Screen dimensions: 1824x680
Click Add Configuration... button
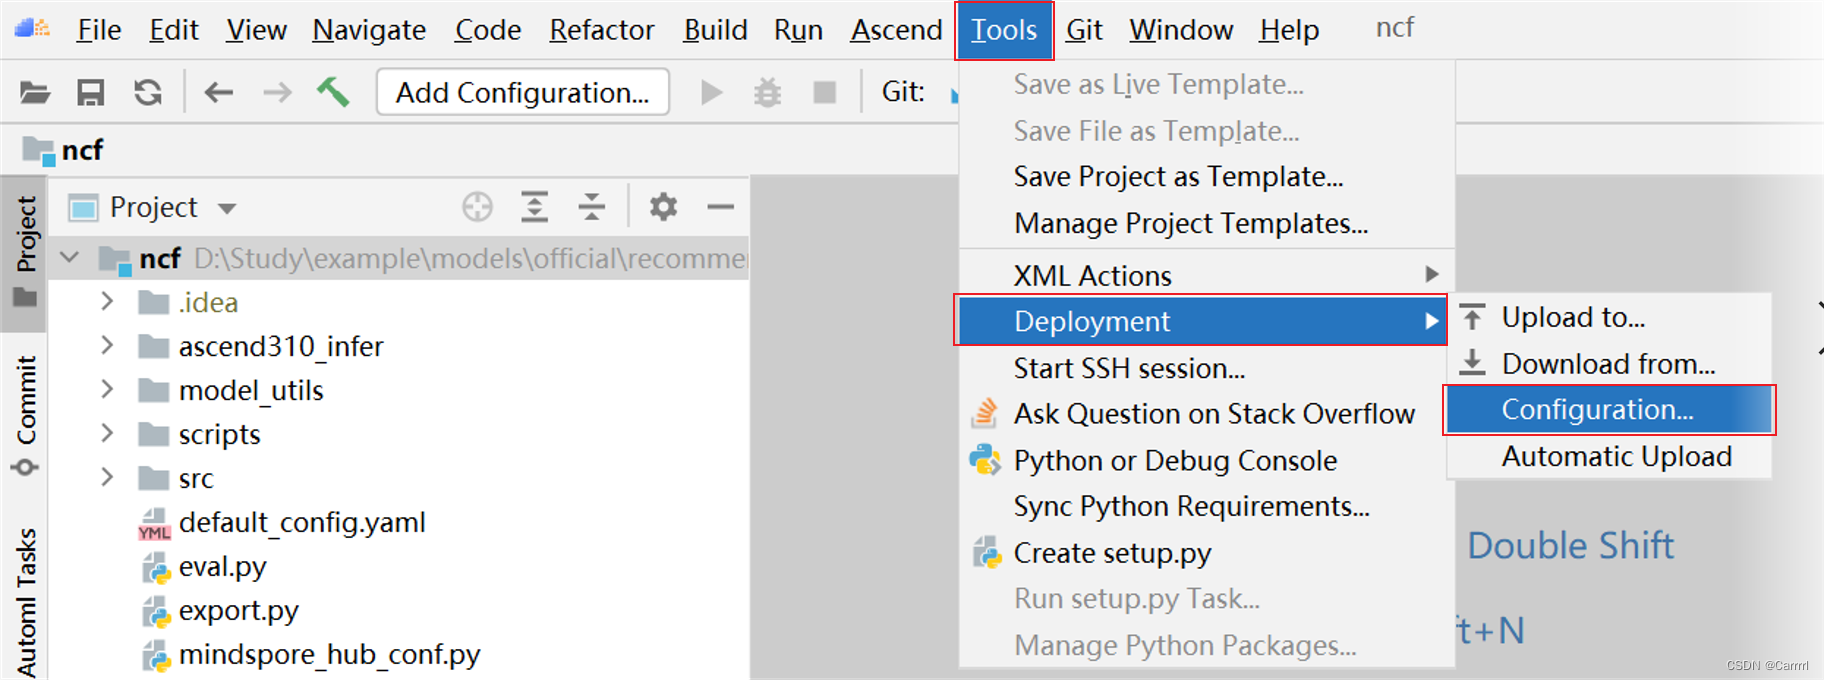point(522,93)
